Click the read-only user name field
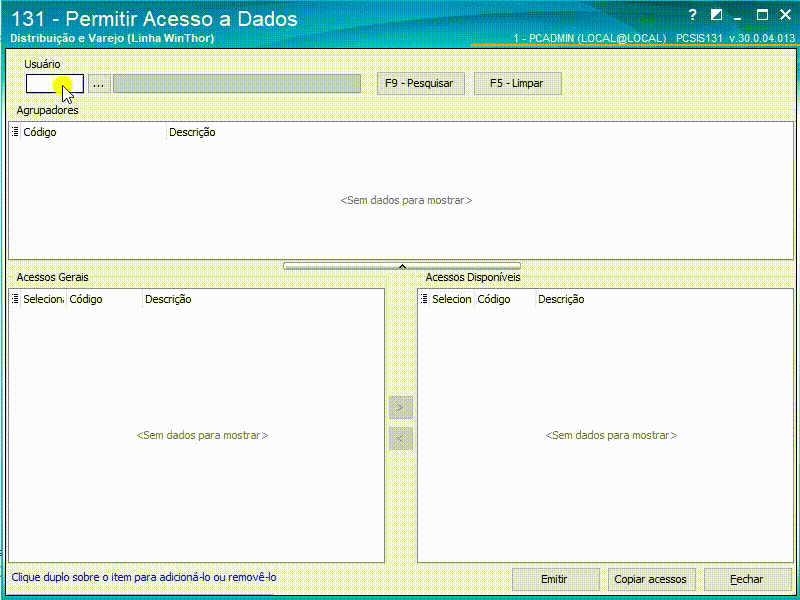800x600 pixels. (237, 84)
